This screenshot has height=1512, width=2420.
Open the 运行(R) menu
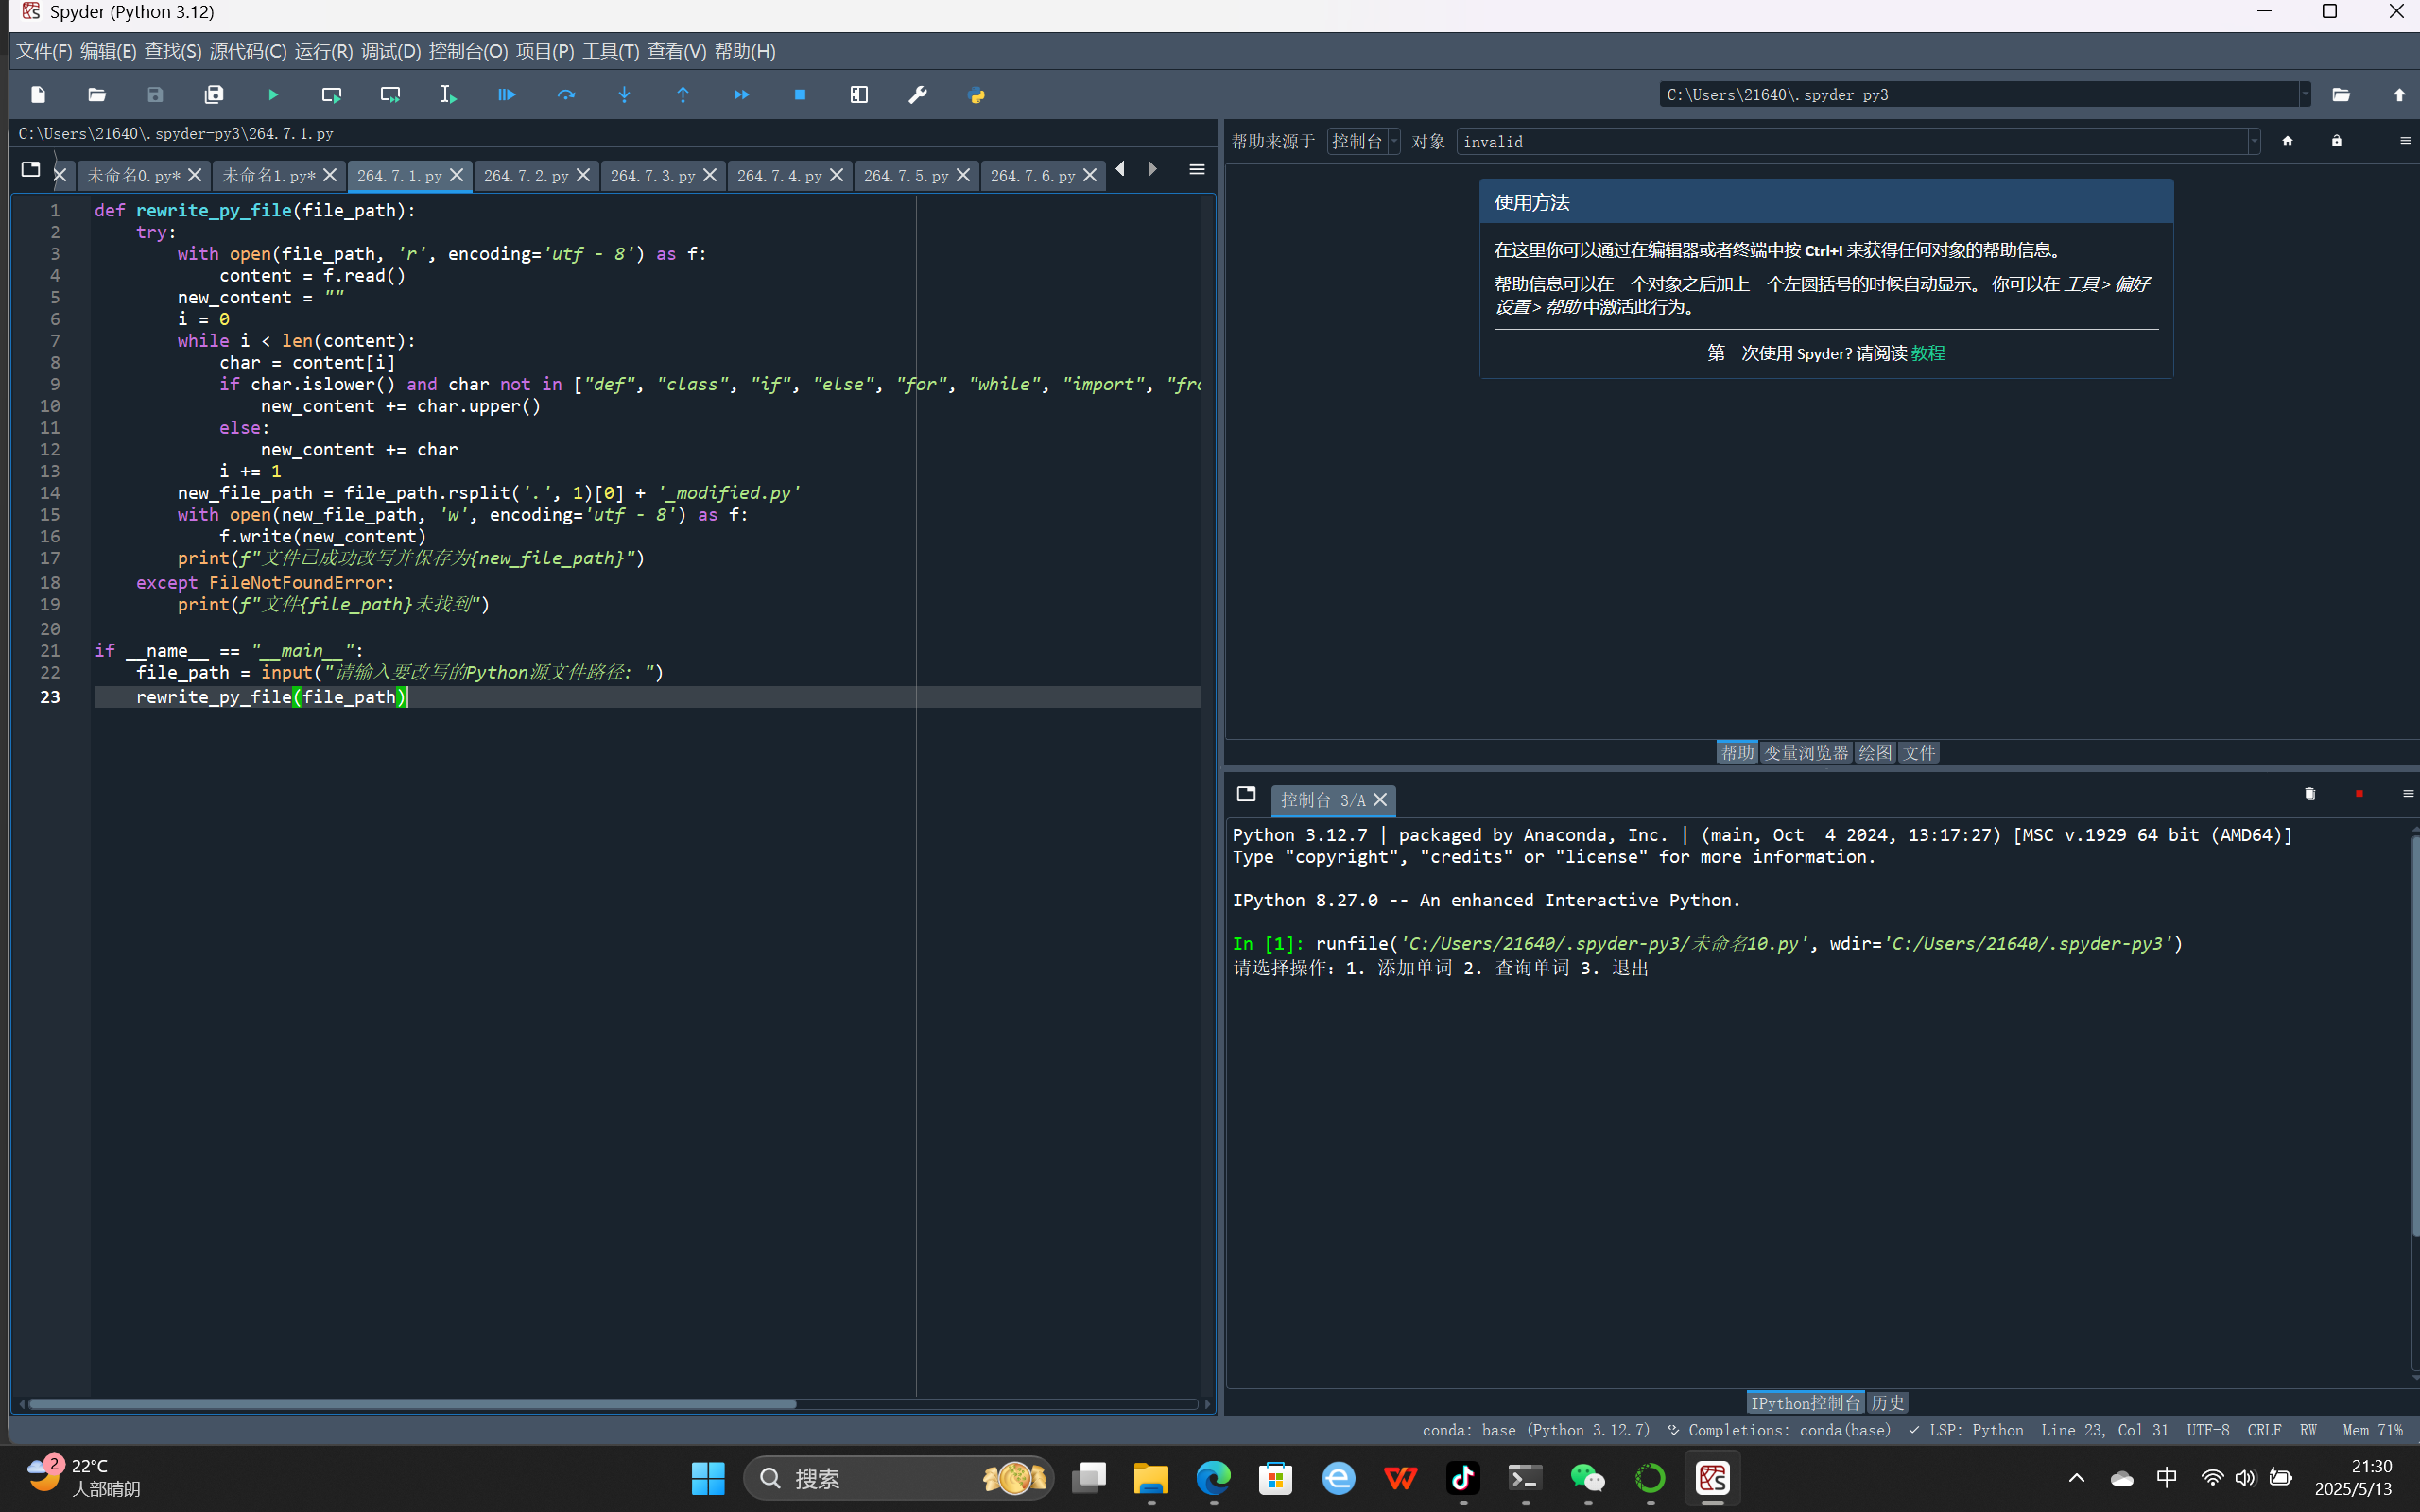tap(323, 51)
